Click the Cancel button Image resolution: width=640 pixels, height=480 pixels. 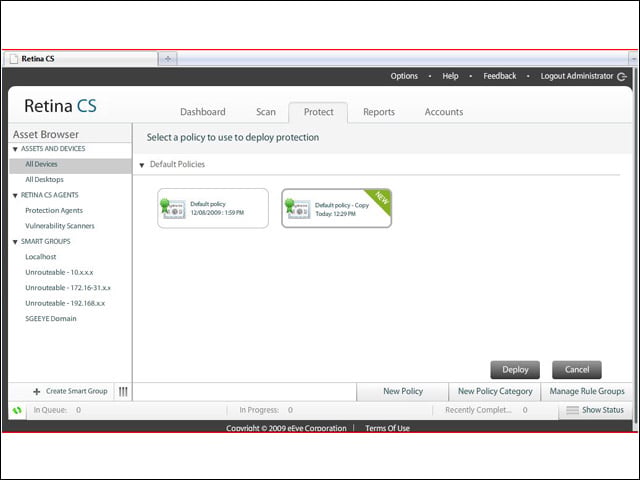[577, 370]
